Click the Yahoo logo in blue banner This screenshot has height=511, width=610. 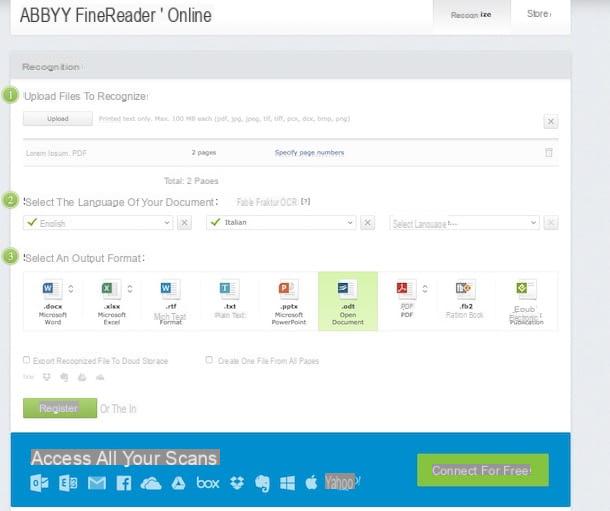coord(343,482)
